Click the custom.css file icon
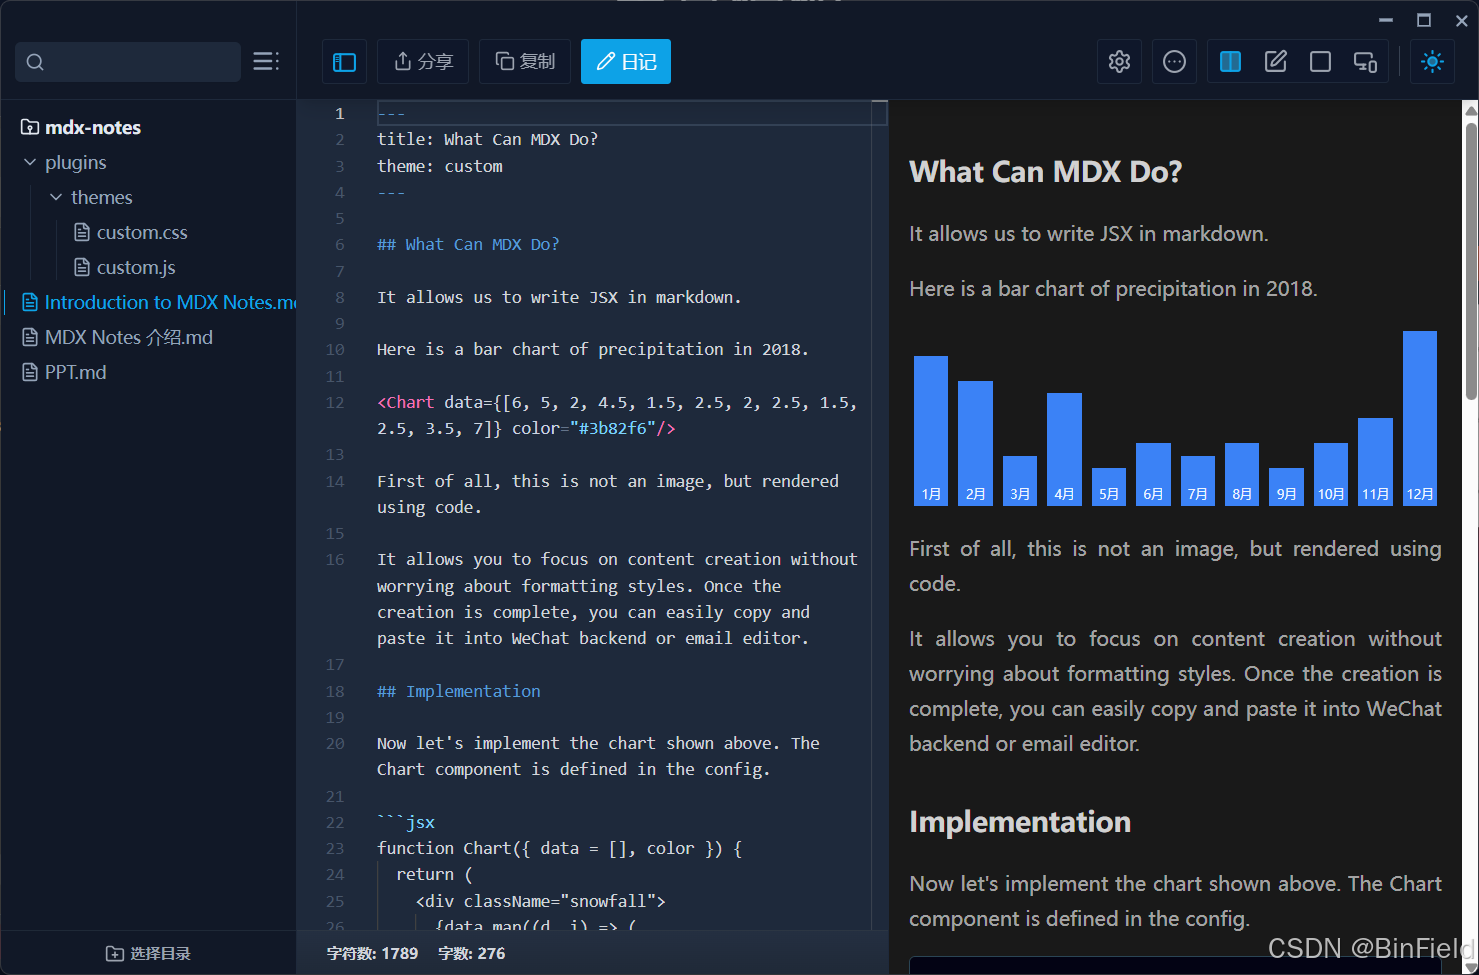The height and width of the screenshot is (975, 1479). pos(82,232)
